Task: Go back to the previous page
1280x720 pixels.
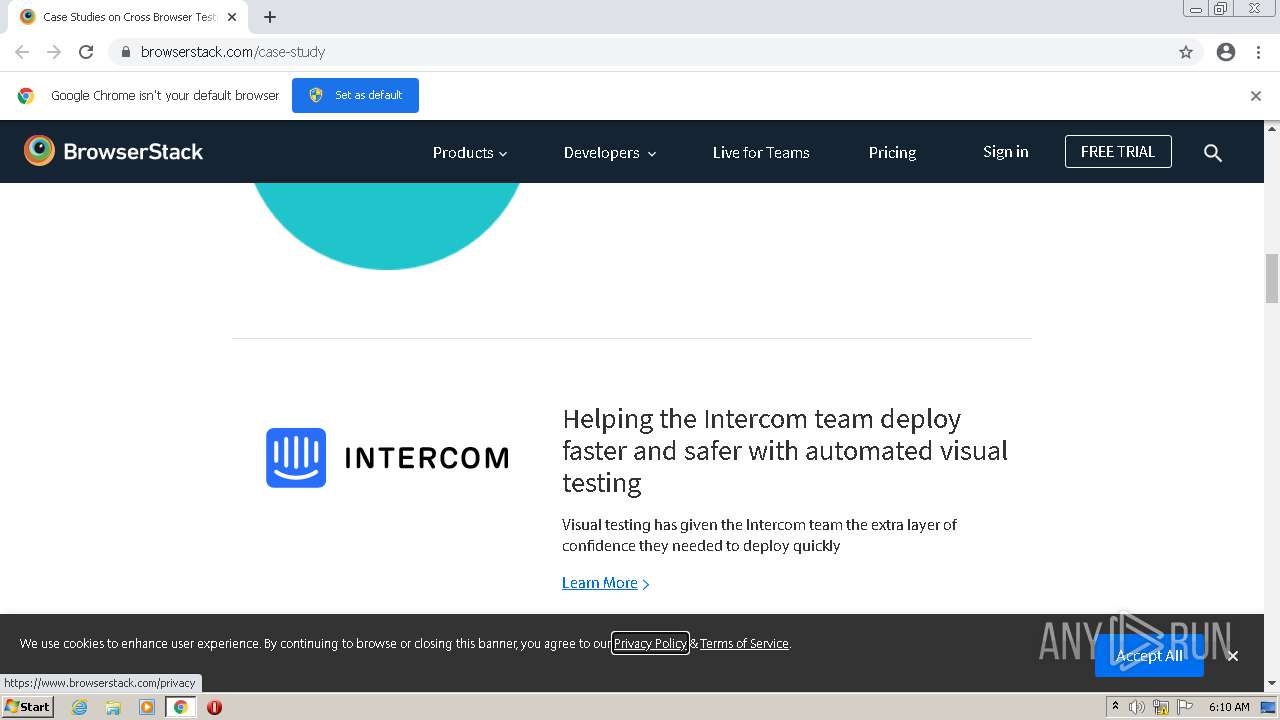Action: point(22,52)
